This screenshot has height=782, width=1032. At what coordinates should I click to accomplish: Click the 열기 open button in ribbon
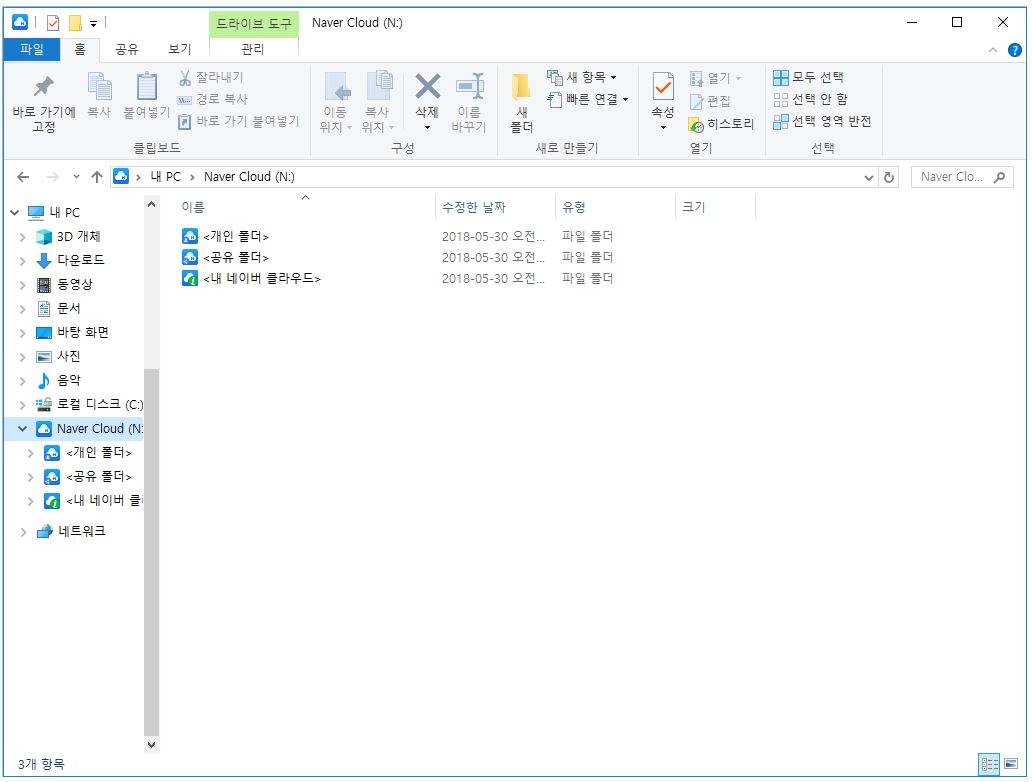715,78
